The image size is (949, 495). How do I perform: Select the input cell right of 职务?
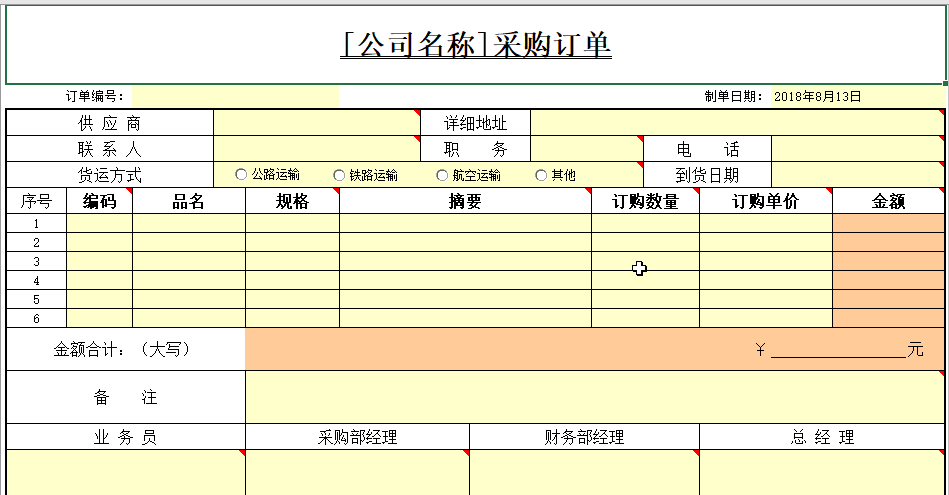click(586, 149)
